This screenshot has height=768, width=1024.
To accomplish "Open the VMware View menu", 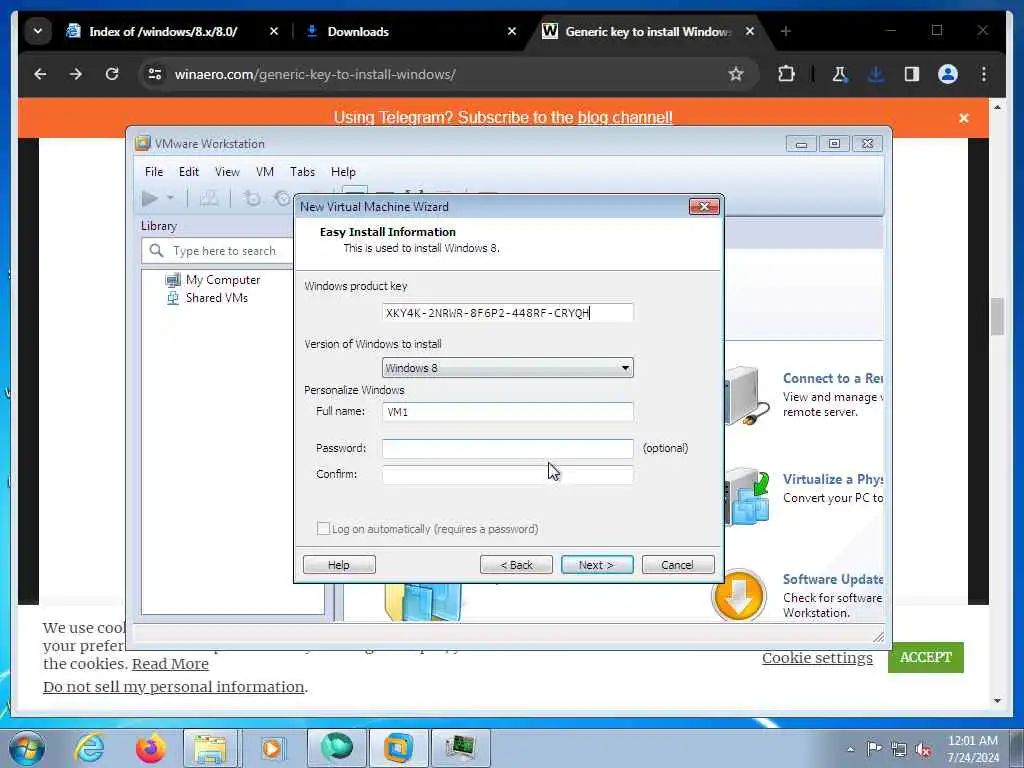I will (227, 172).
